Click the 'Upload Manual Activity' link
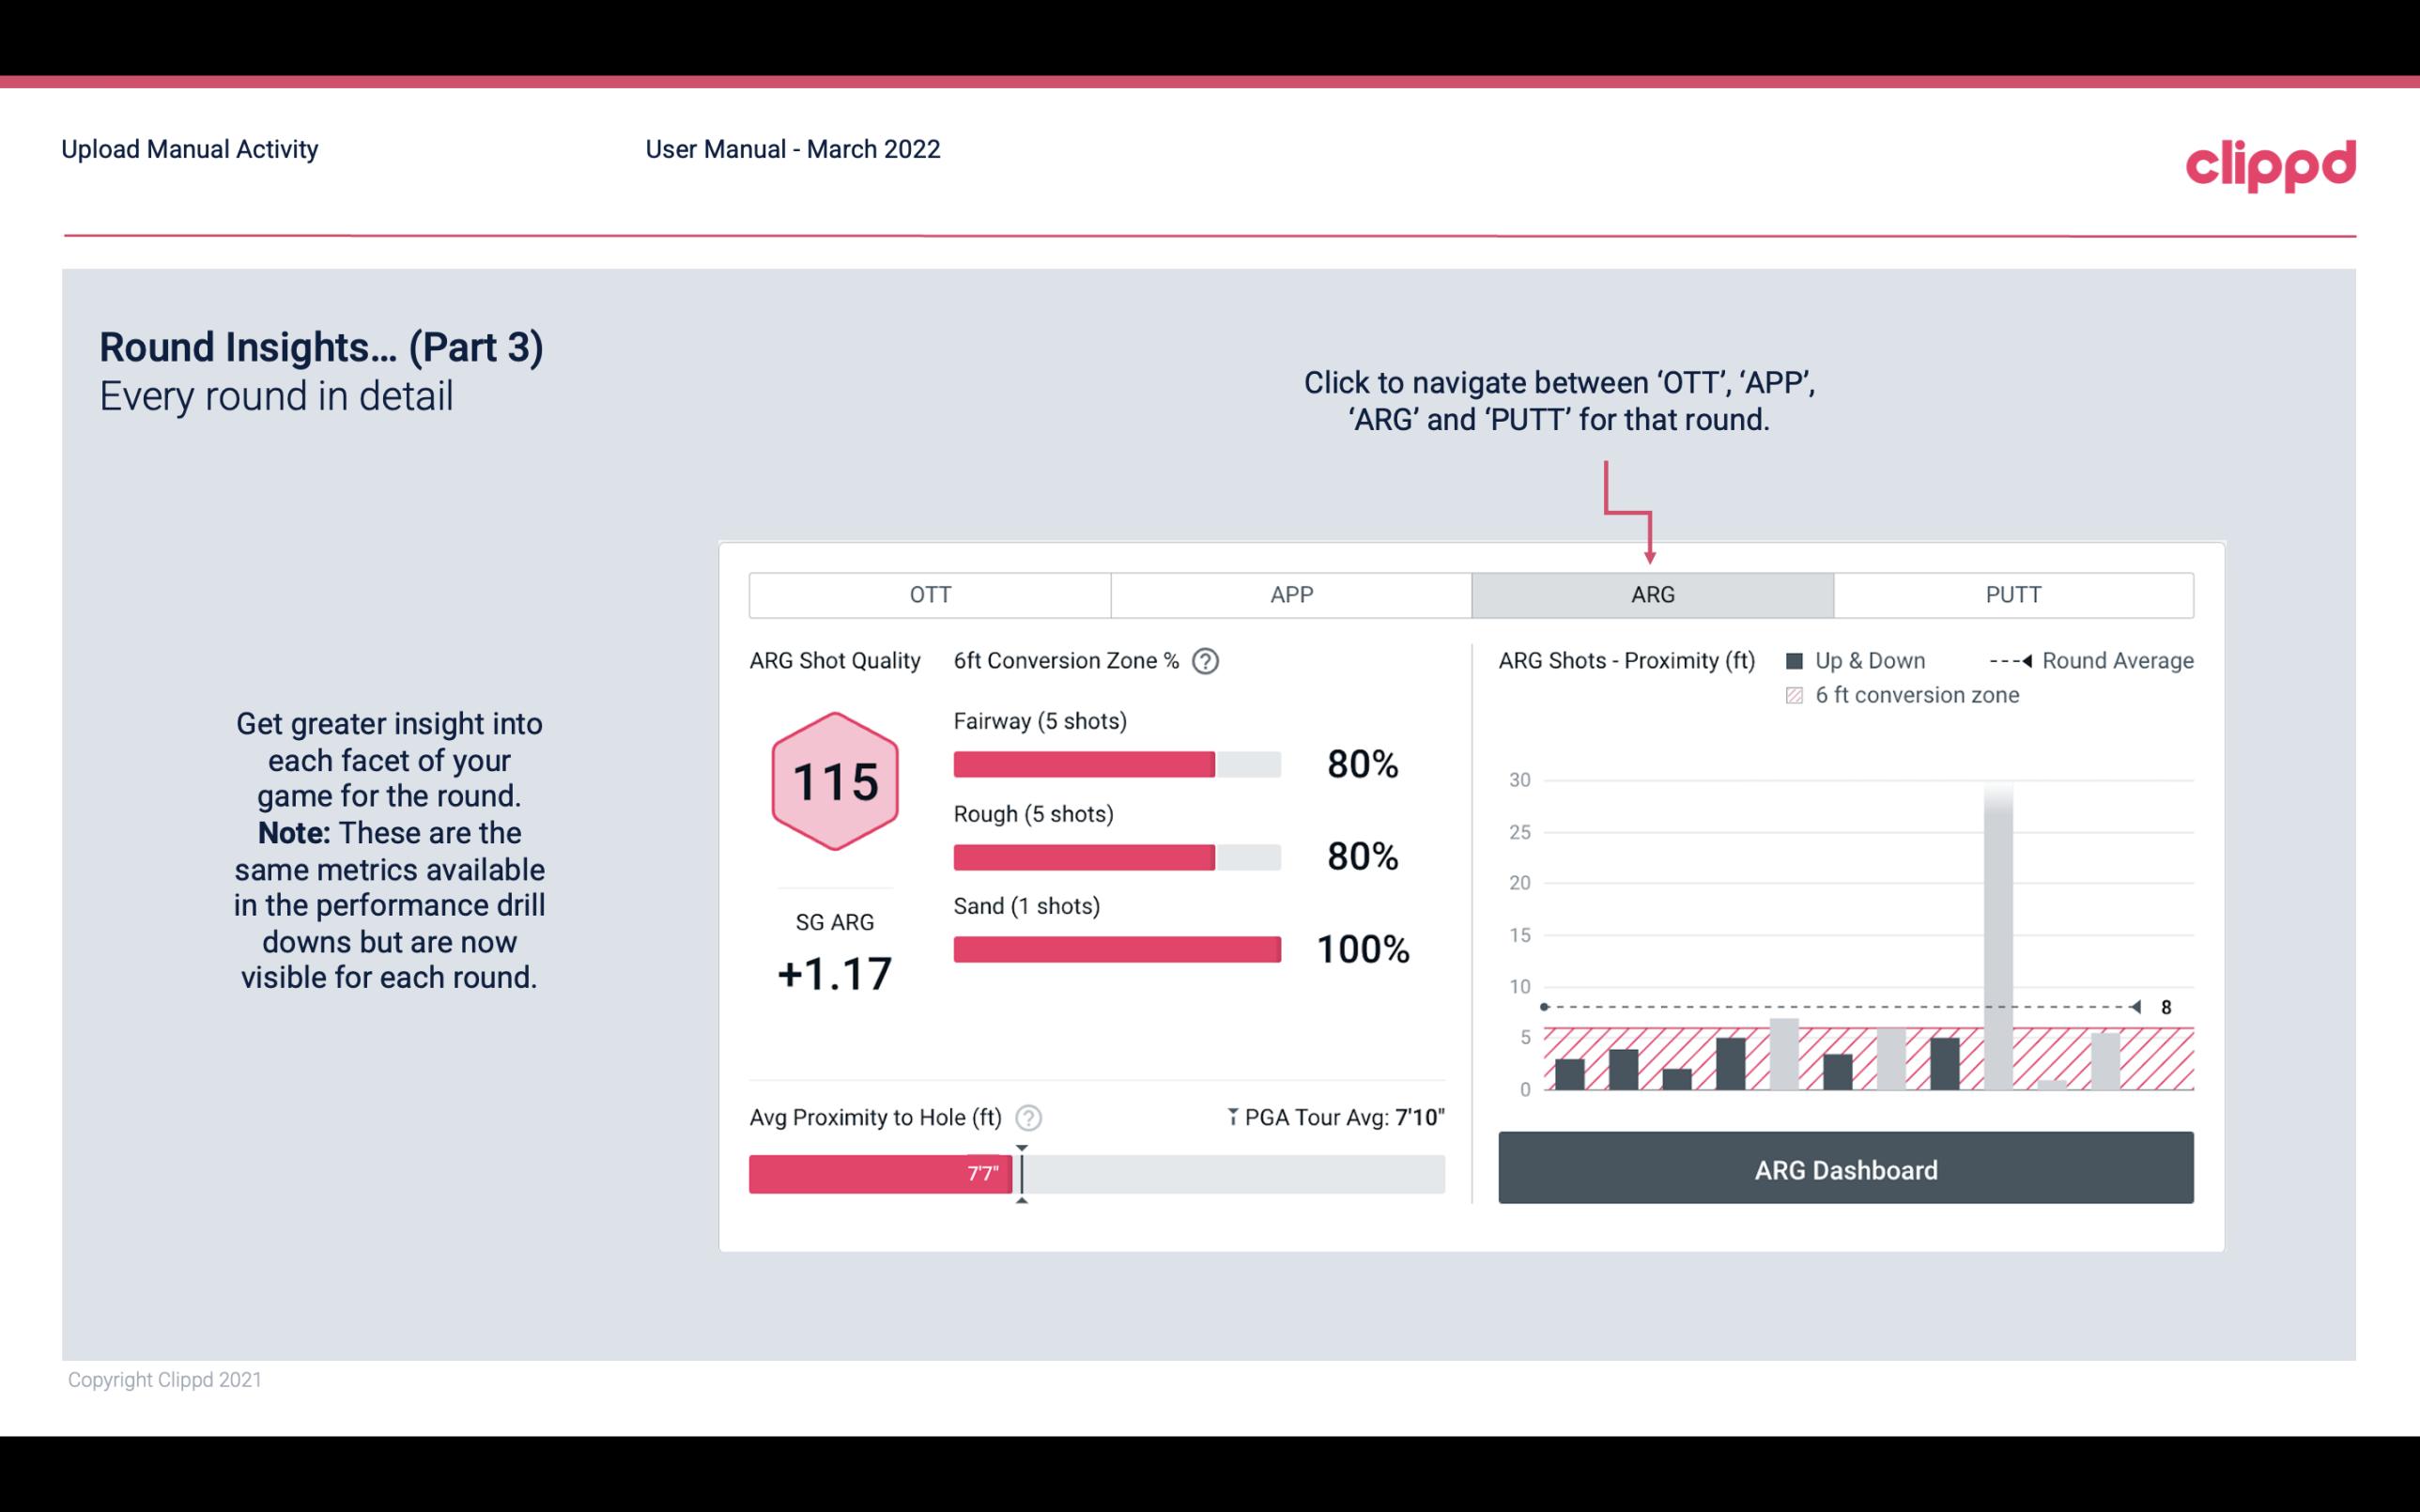Image resolution: width=2420 pixels, height=1512 pixels. pos(192,148)
